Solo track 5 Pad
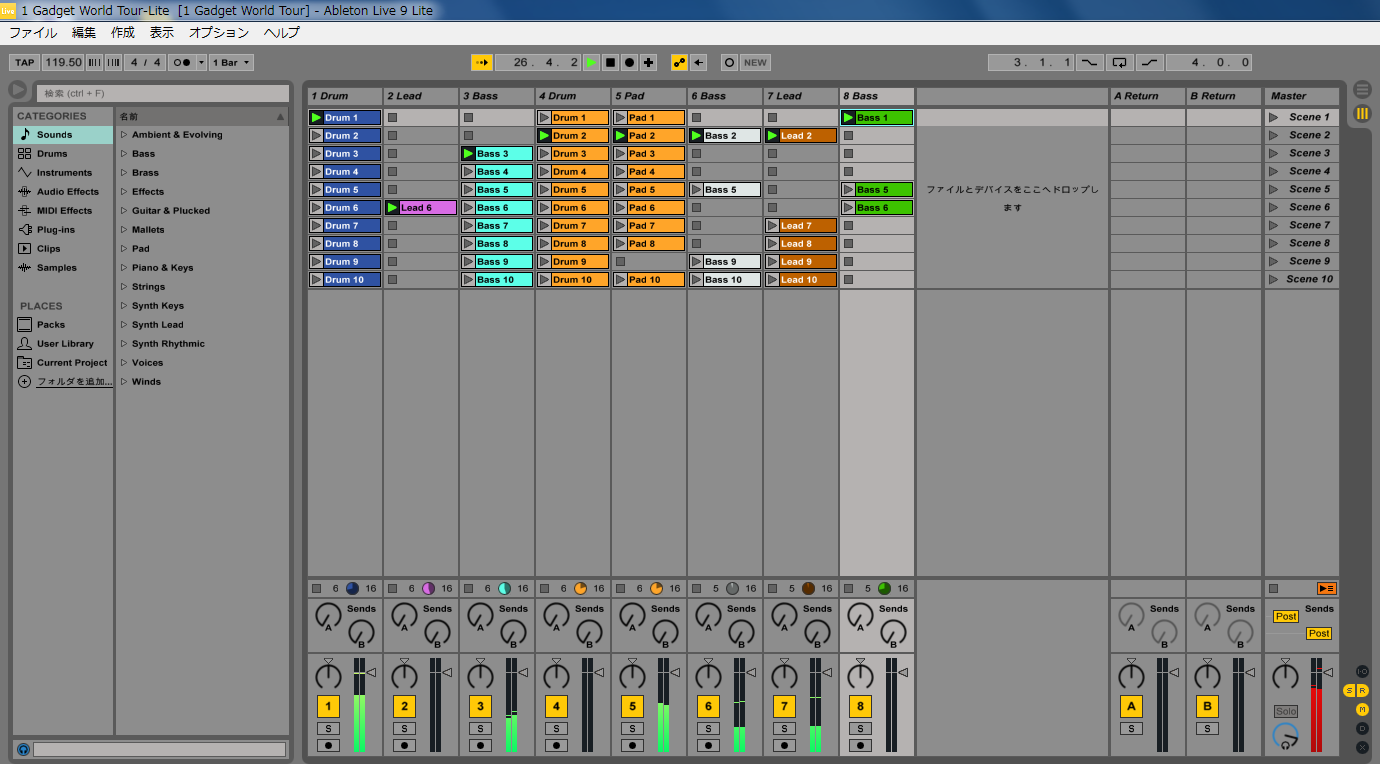Image resolution: width=1380 pixels, height=764 pixels. point(632,729)
